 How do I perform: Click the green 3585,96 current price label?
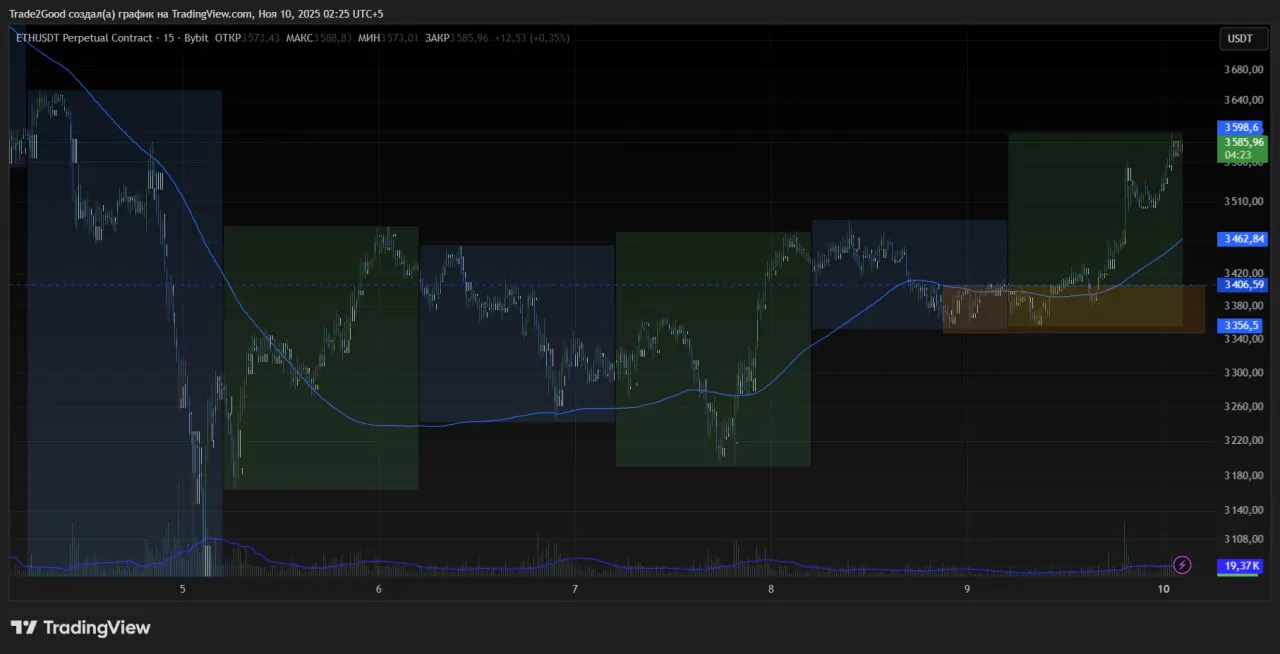point(1241,143)
